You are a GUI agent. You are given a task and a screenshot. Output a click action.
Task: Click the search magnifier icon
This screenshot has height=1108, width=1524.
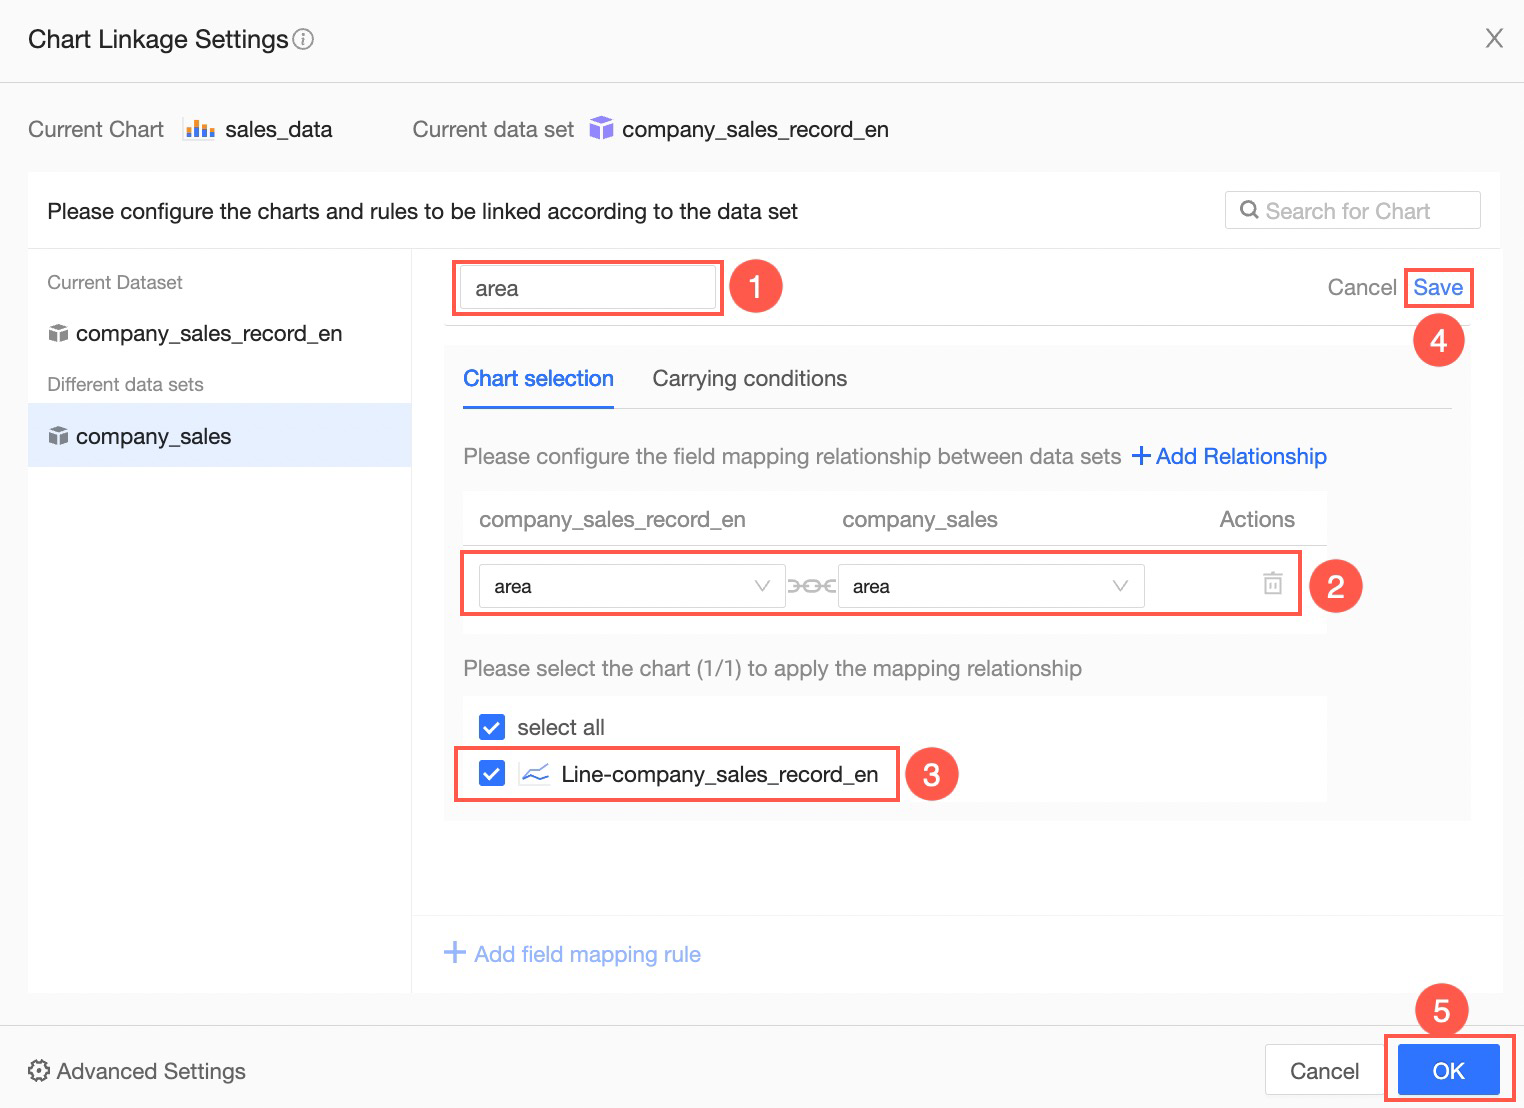(1249, 210)
